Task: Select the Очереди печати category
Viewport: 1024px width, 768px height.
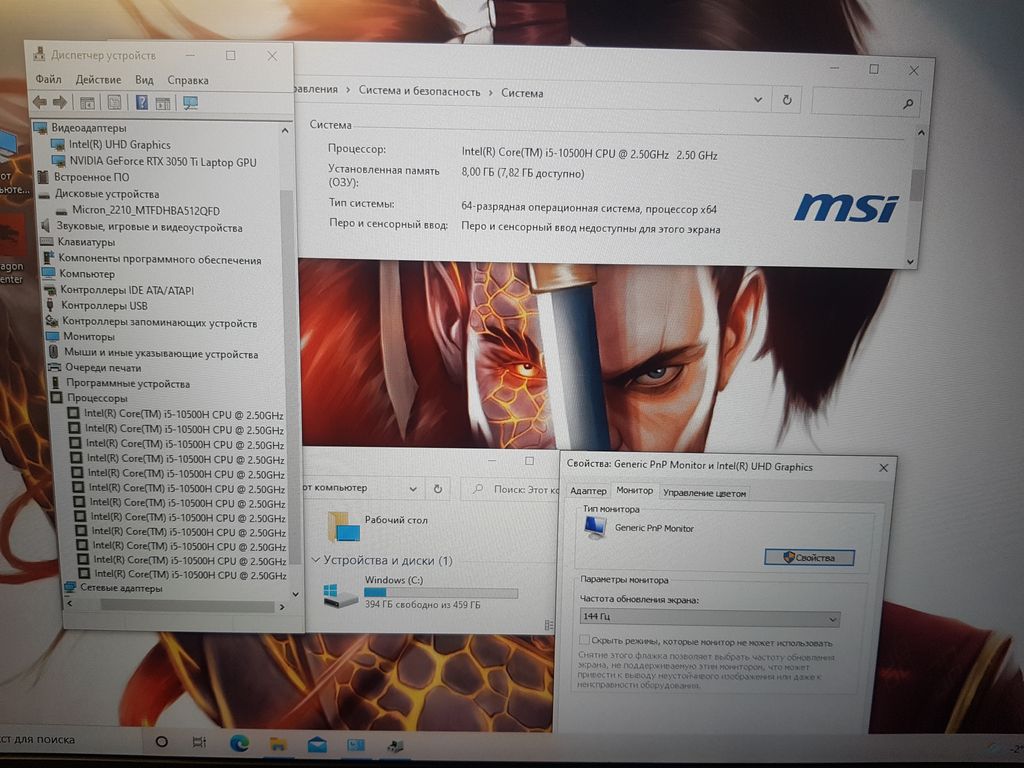Action: (x=103, y=368)
